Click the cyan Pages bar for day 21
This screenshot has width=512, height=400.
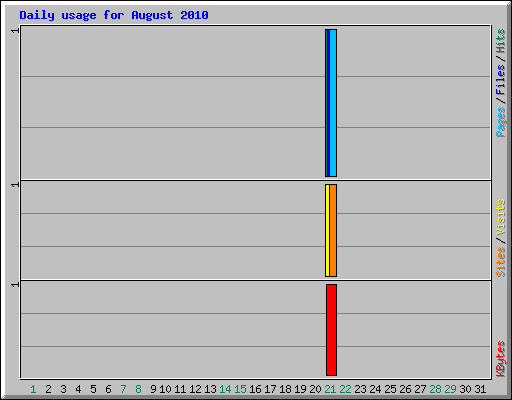(x=333, y=103)
